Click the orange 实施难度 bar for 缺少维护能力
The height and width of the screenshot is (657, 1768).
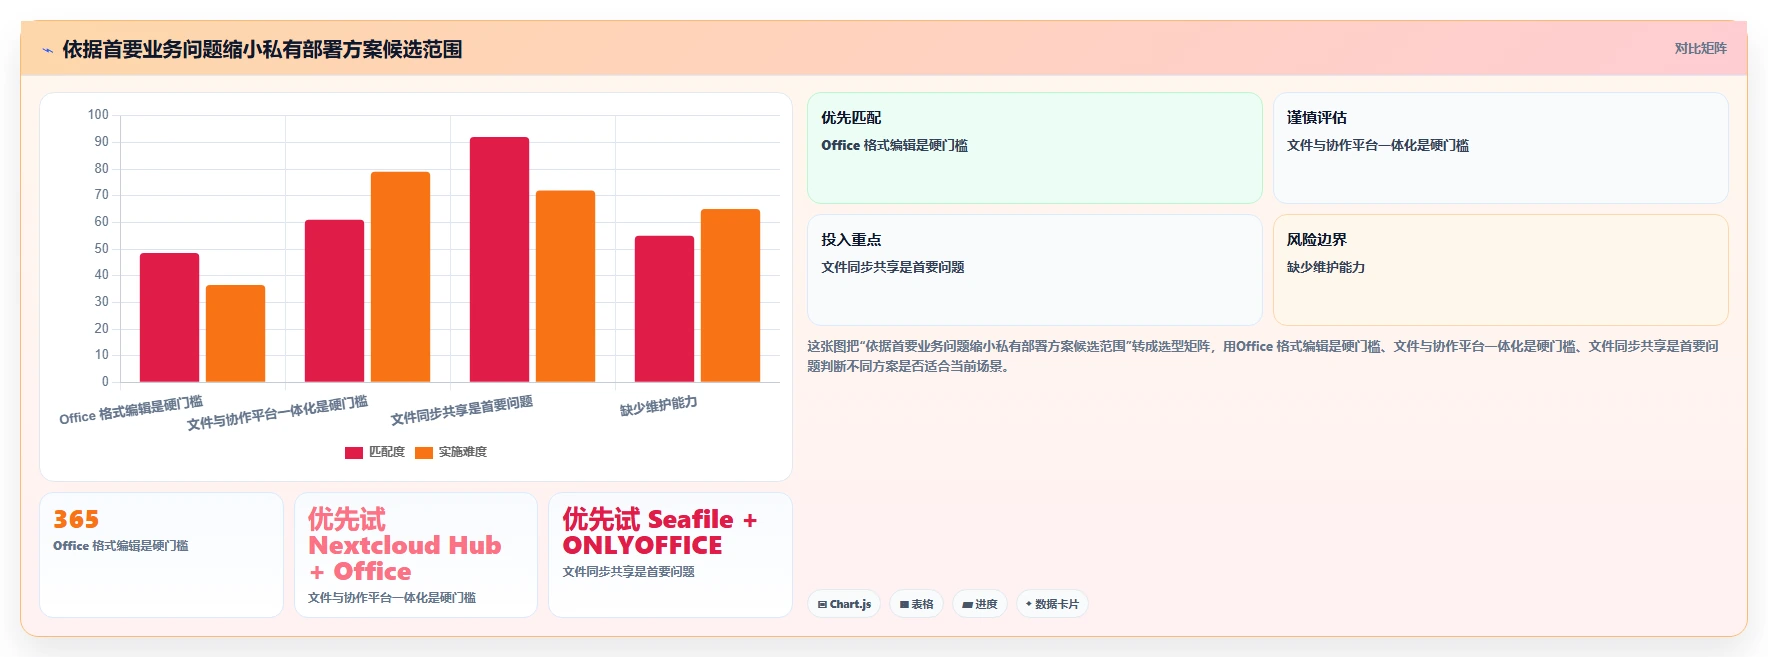point(730,295)
